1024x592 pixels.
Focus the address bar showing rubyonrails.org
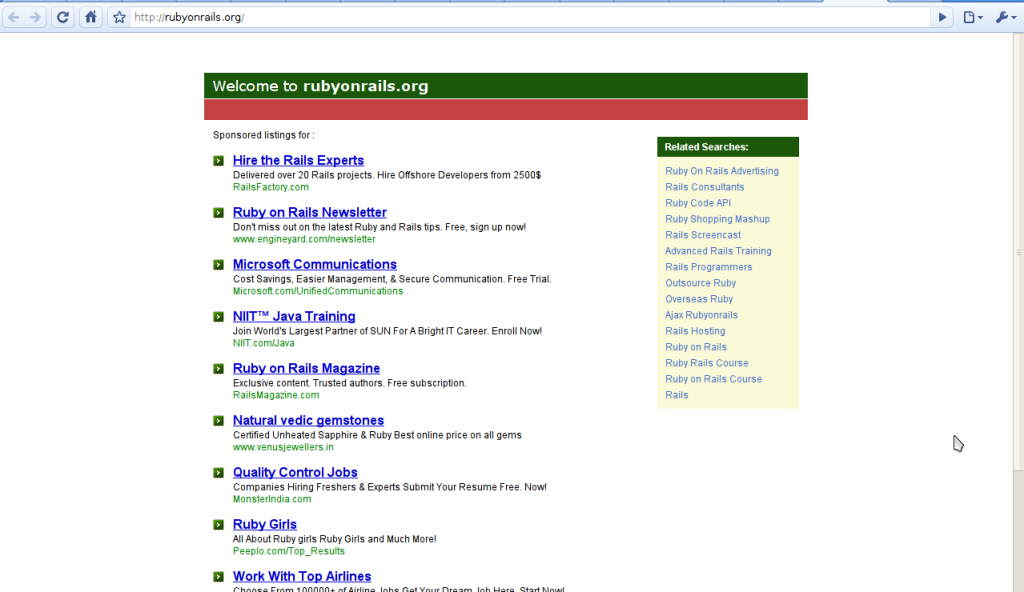pyautogui.click(x=530, y=17)
